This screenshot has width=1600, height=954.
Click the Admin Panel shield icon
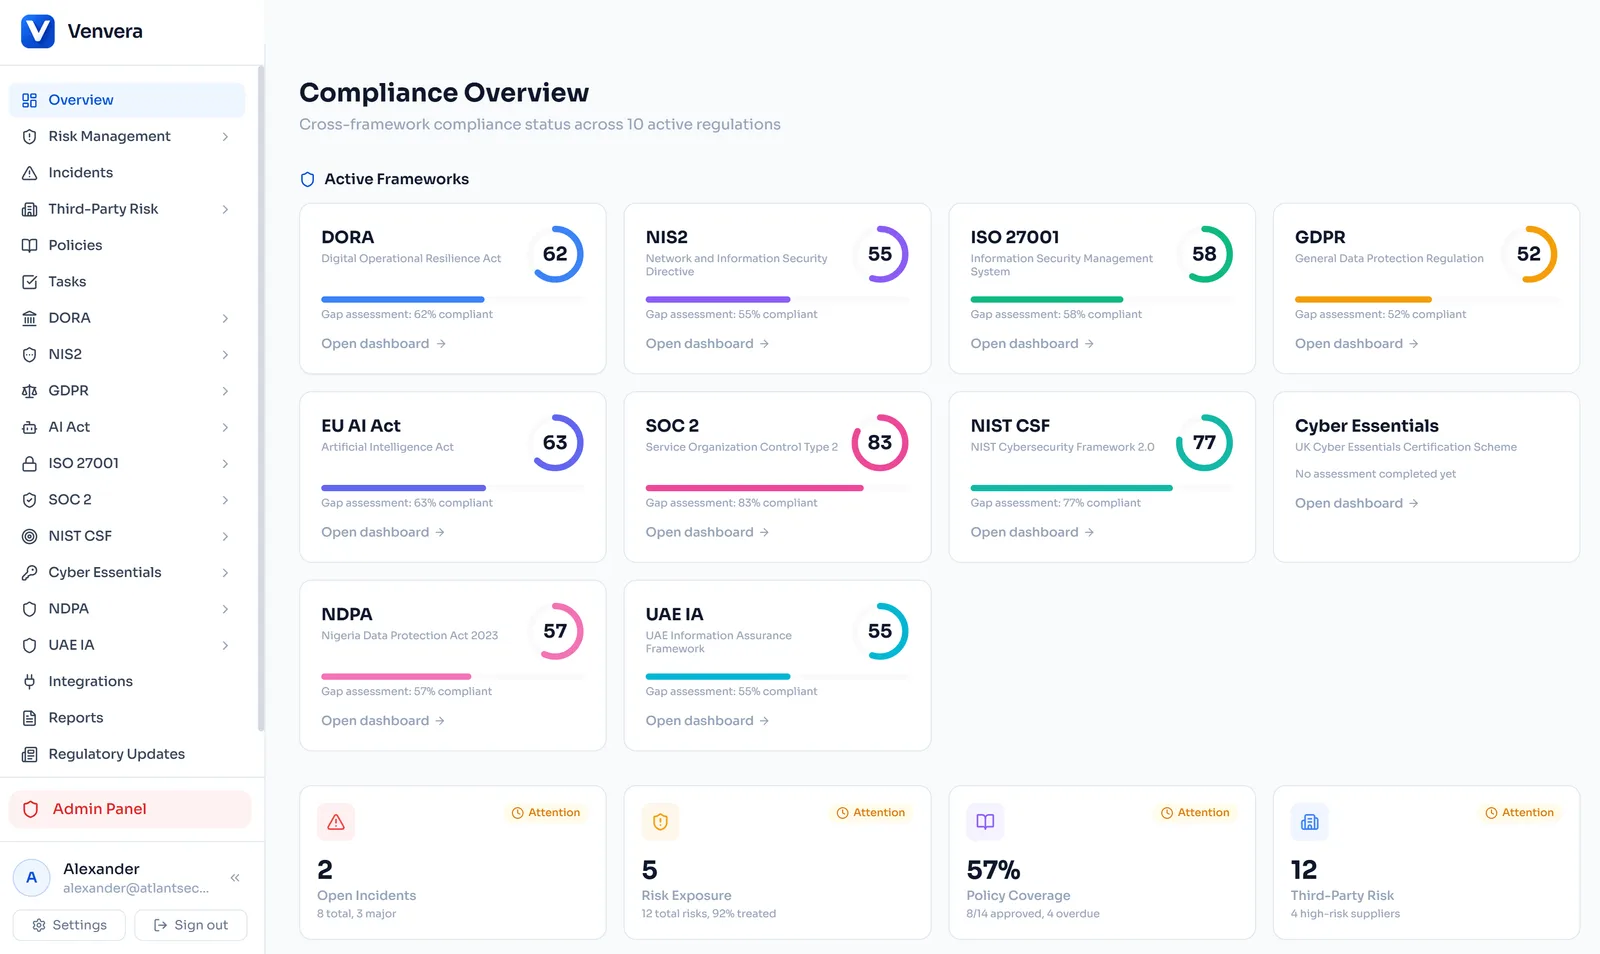(31, 809)
